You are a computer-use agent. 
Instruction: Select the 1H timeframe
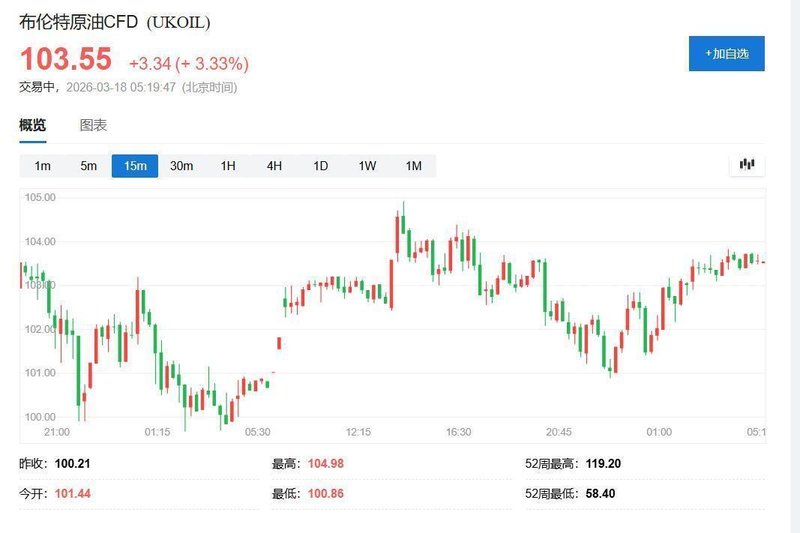click(x=228, y=166)
